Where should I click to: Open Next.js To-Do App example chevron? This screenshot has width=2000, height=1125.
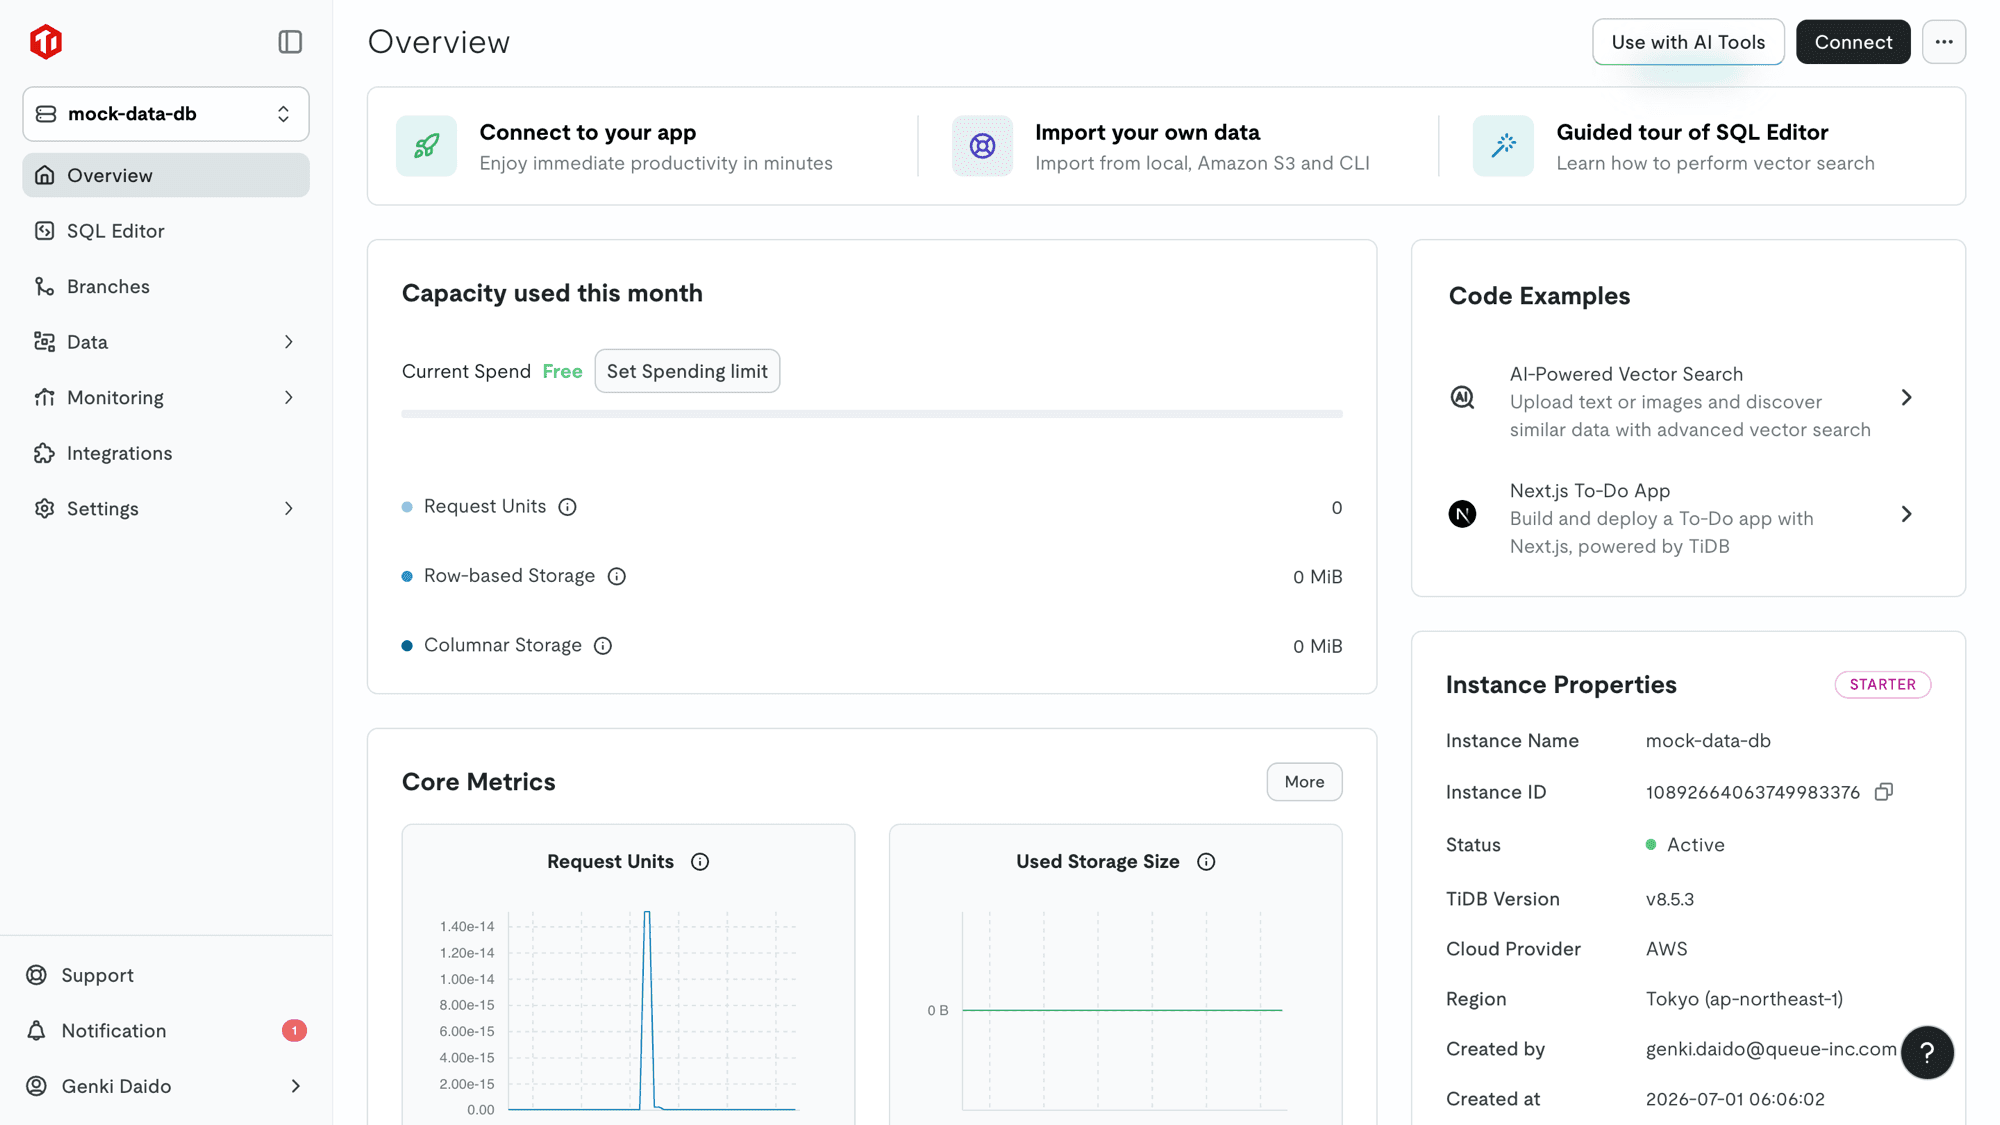(x=1906, y=514)
